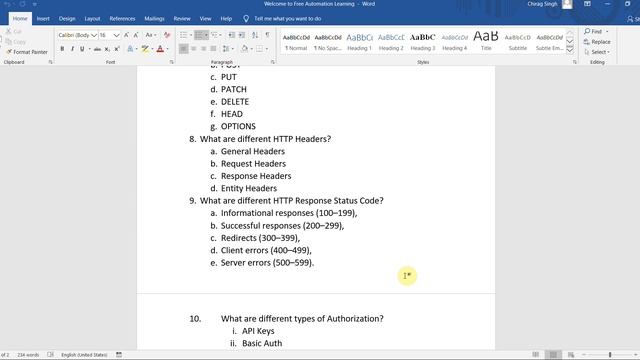Image resolution: width=640 pixels, height=360 pixels.
Task: Toggle Italic formatting
Action: pyautogui.click(x=72, y=49)
